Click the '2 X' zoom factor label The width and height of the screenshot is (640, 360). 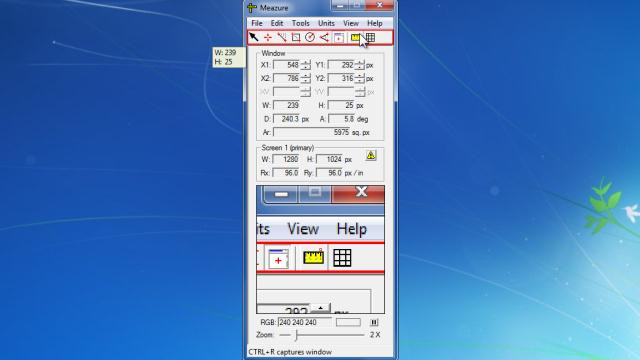tap(375, 335)
